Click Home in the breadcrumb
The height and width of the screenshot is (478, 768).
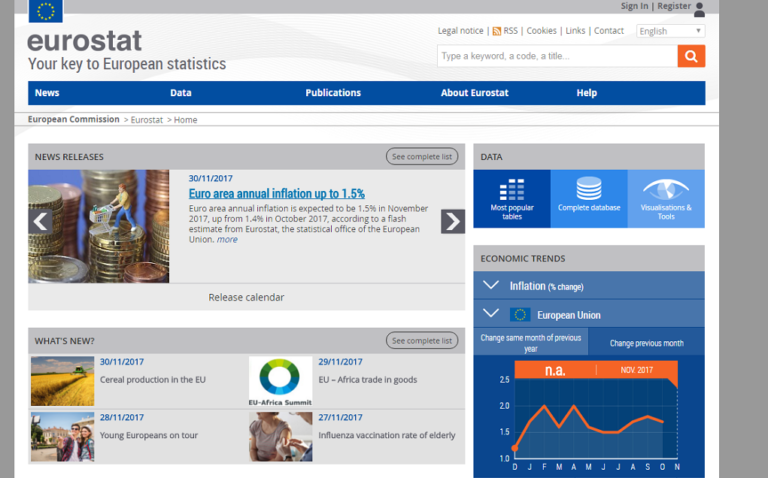click(x=185, y=120)
